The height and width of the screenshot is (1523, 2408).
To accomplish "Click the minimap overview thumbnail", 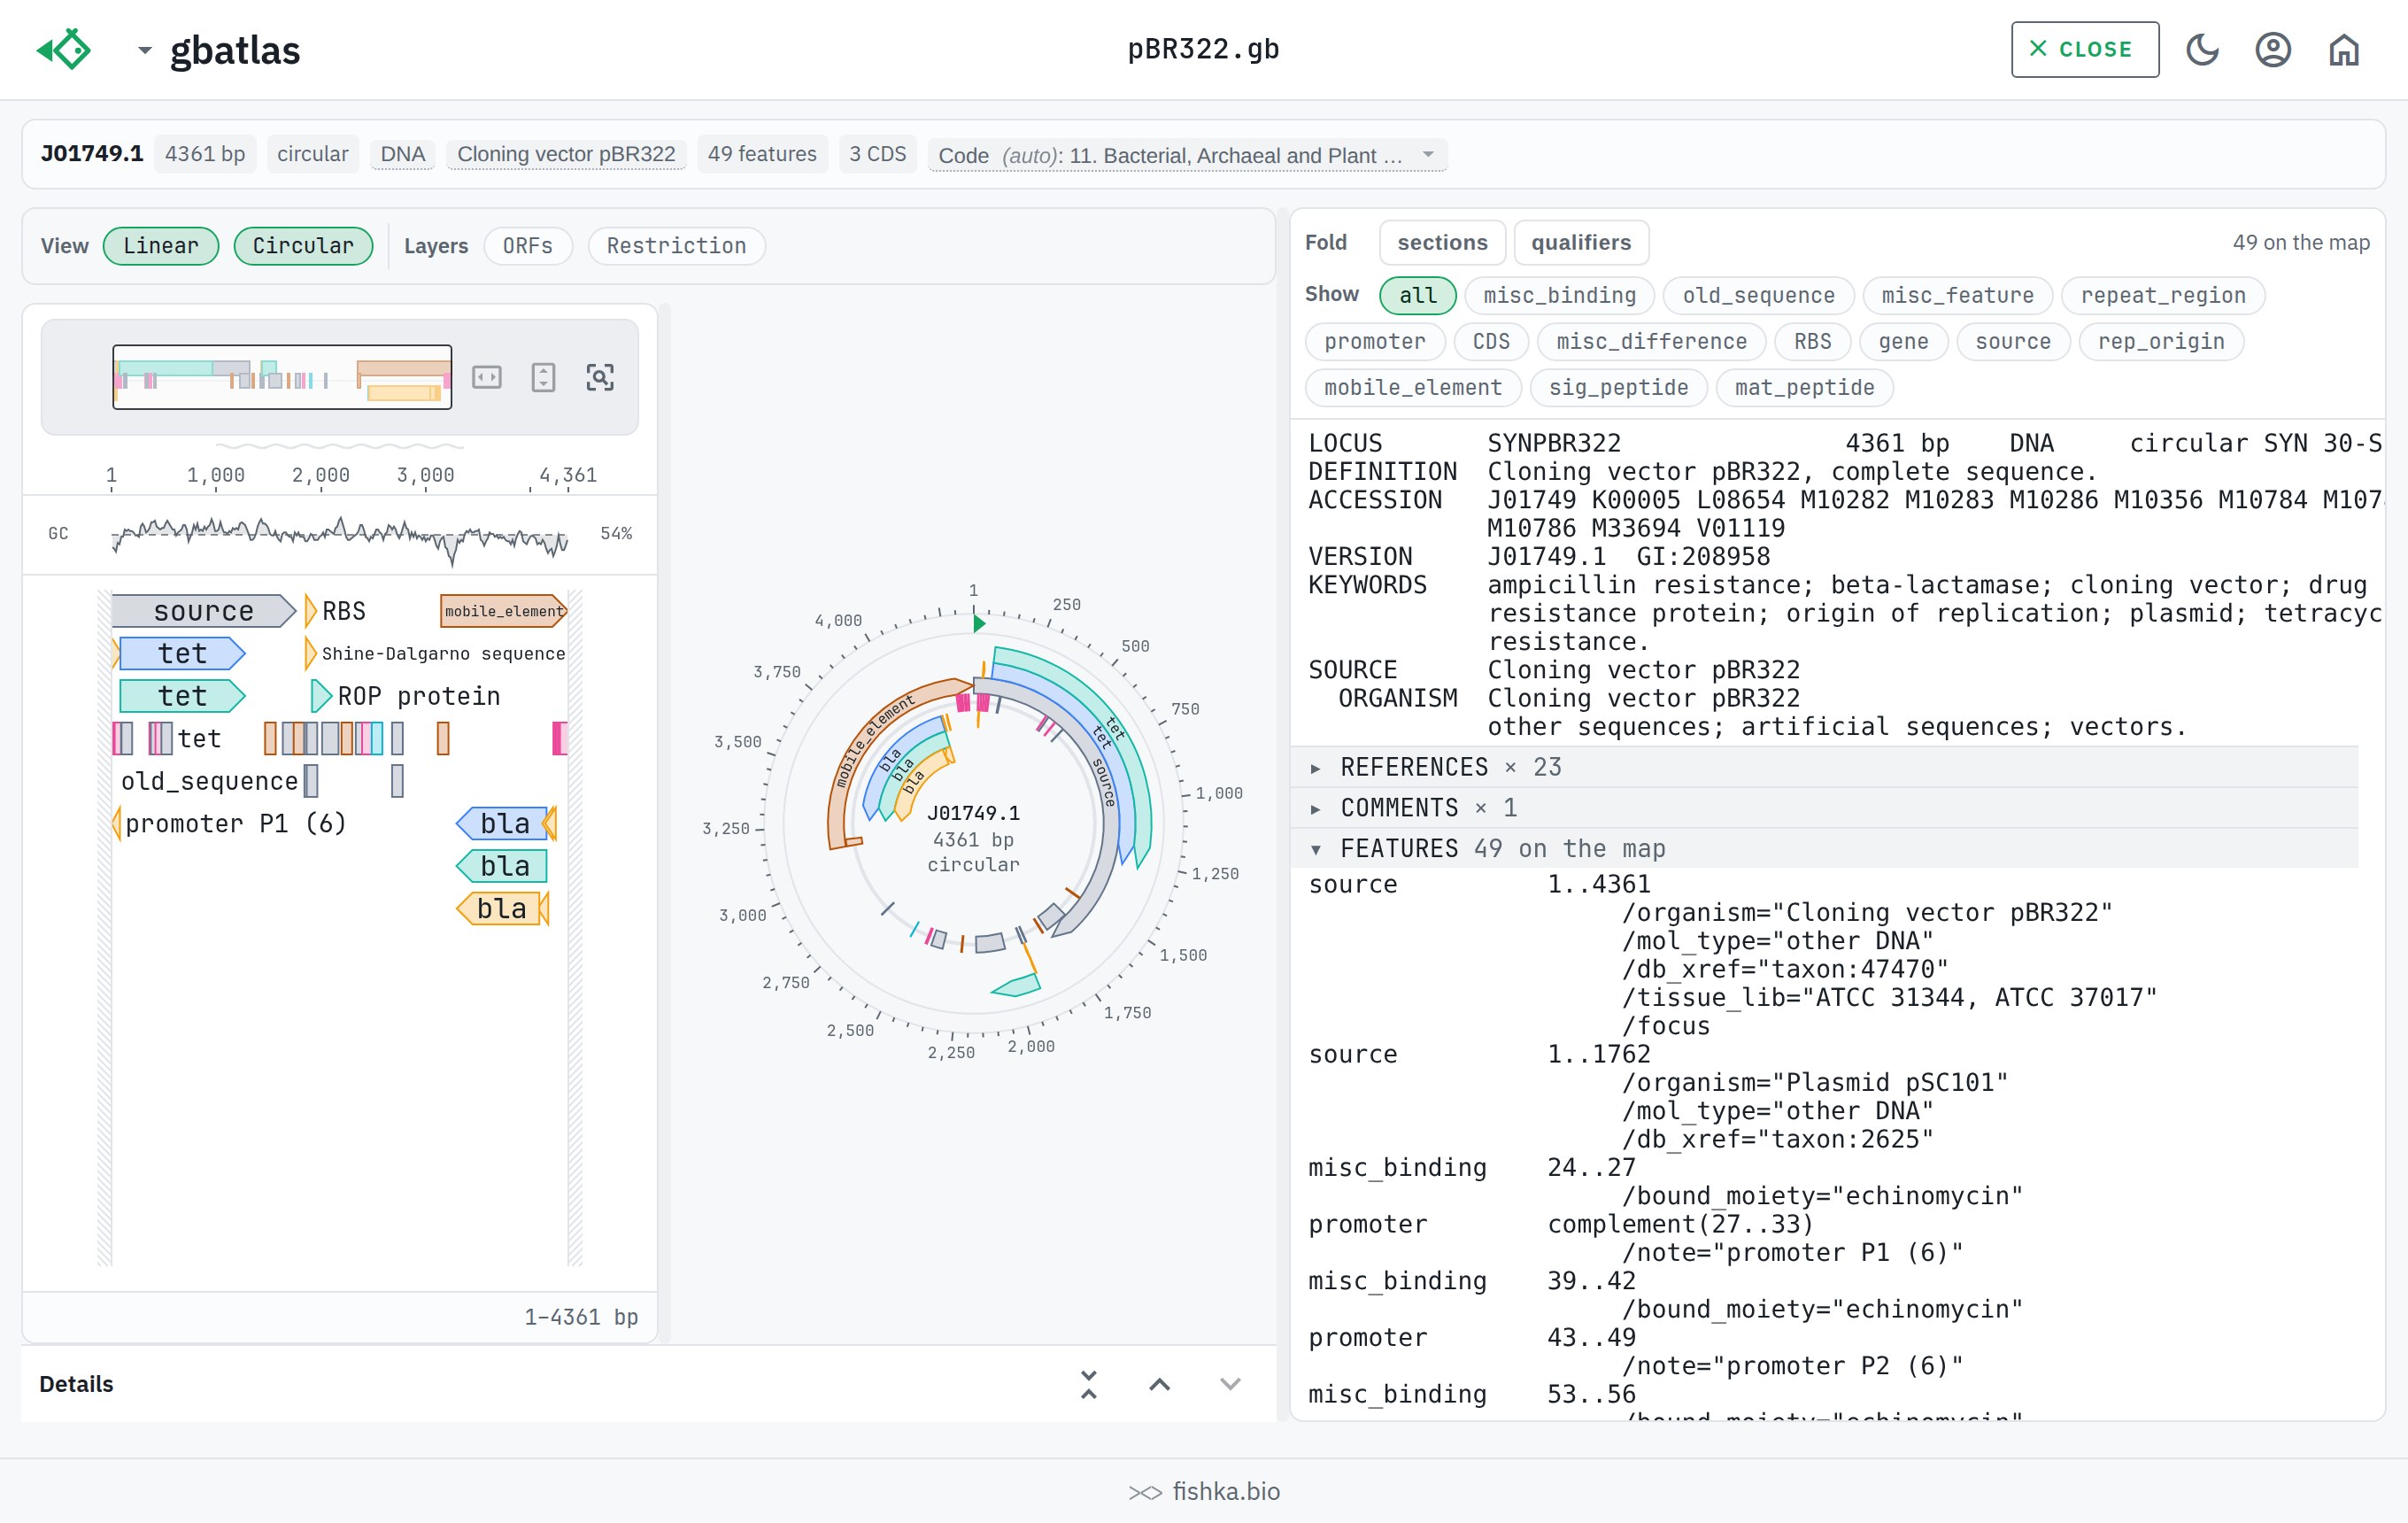I will click(x=282, y=377).
